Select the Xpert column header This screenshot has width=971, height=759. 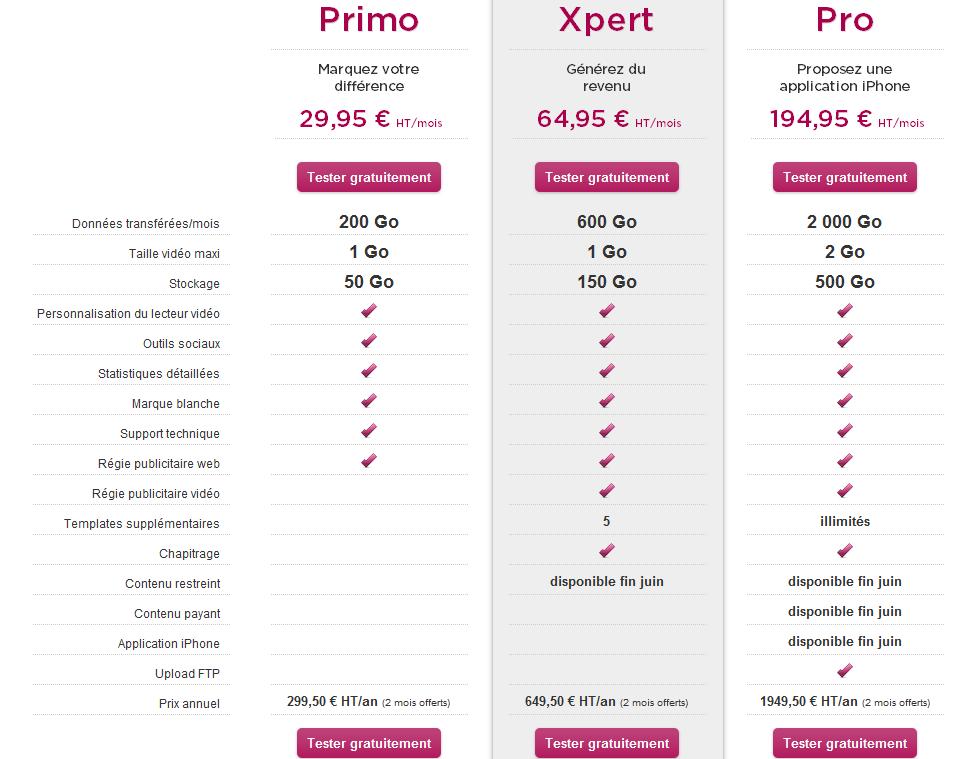click(x=606, y=20)
